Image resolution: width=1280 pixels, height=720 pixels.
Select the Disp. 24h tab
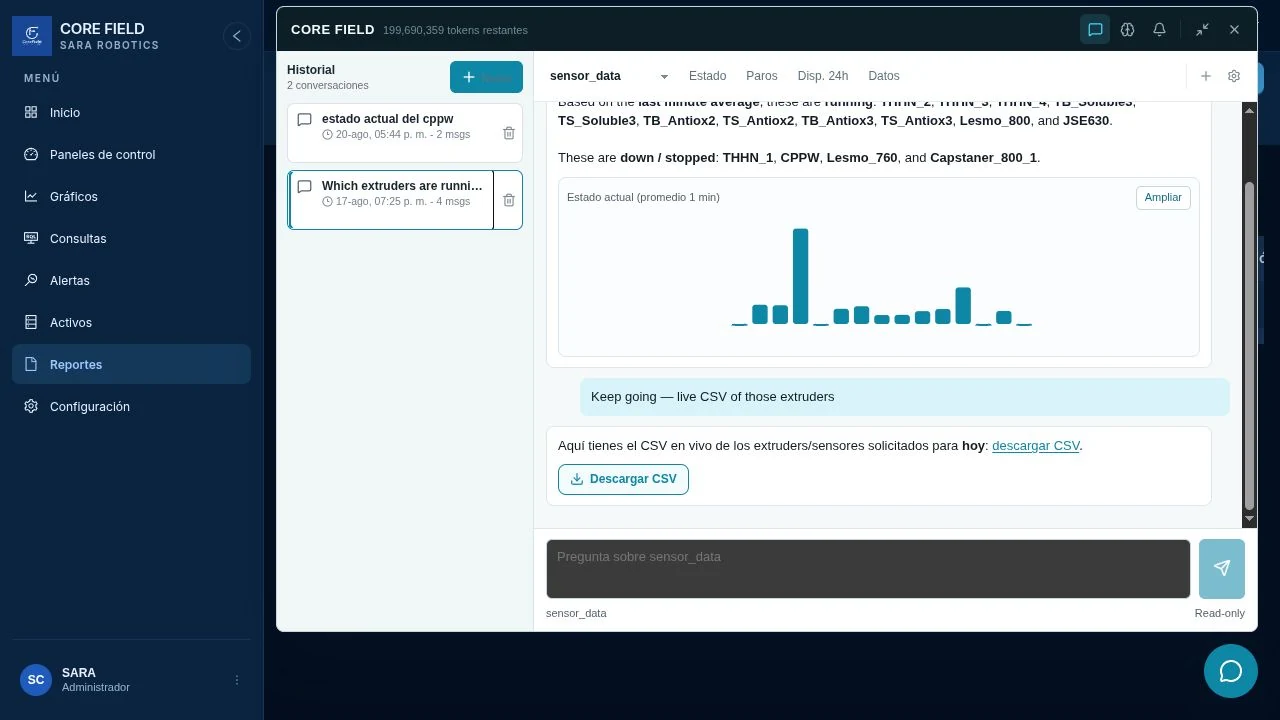click(823, 76)
